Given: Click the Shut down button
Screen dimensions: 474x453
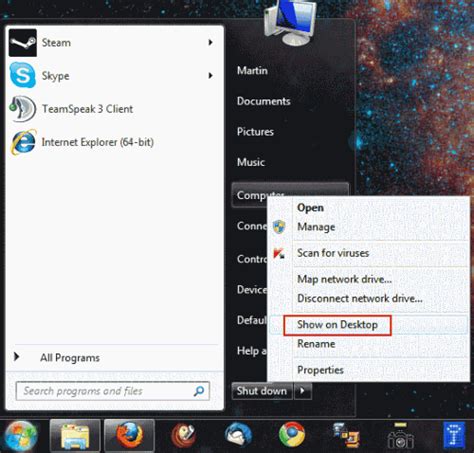Looking at the screenshot, I should pos(262,391).
